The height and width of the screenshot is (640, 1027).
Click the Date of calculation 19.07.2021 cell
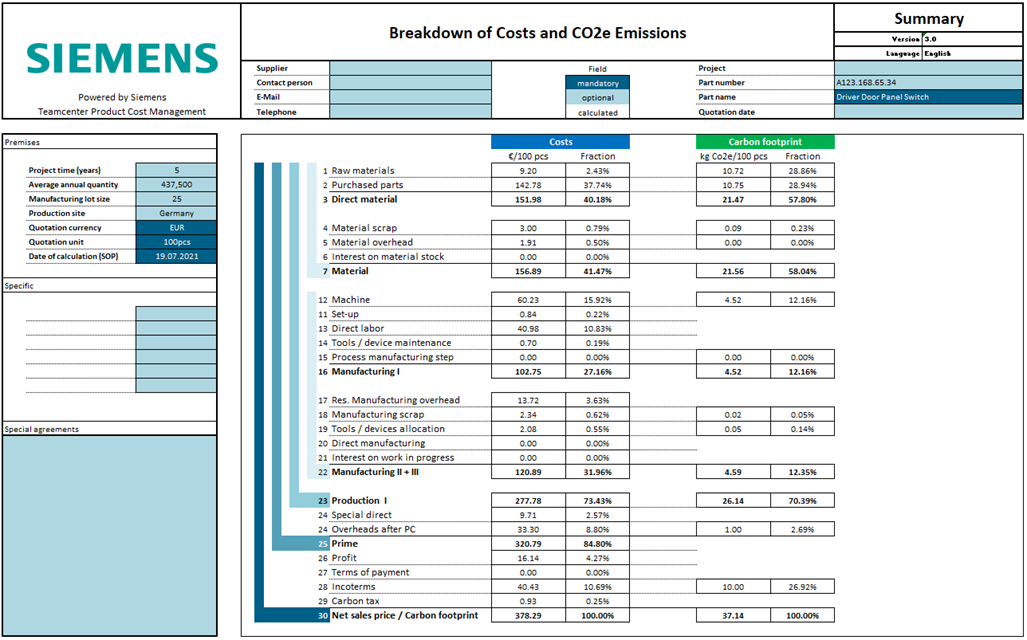(x=176, y=257)
